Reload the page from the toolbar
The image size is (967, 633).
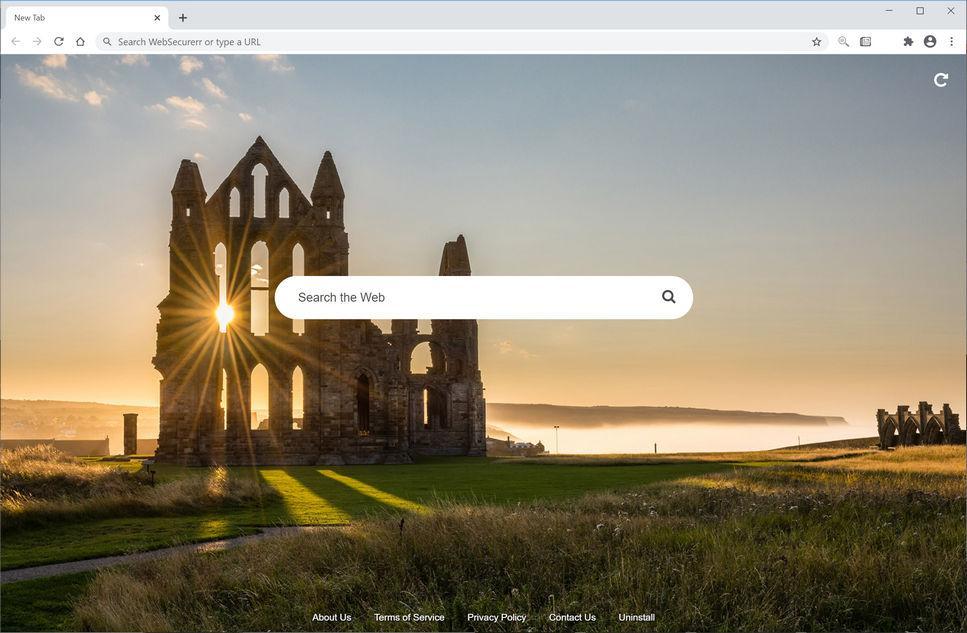pyautogui.click(x=59, y=41)
